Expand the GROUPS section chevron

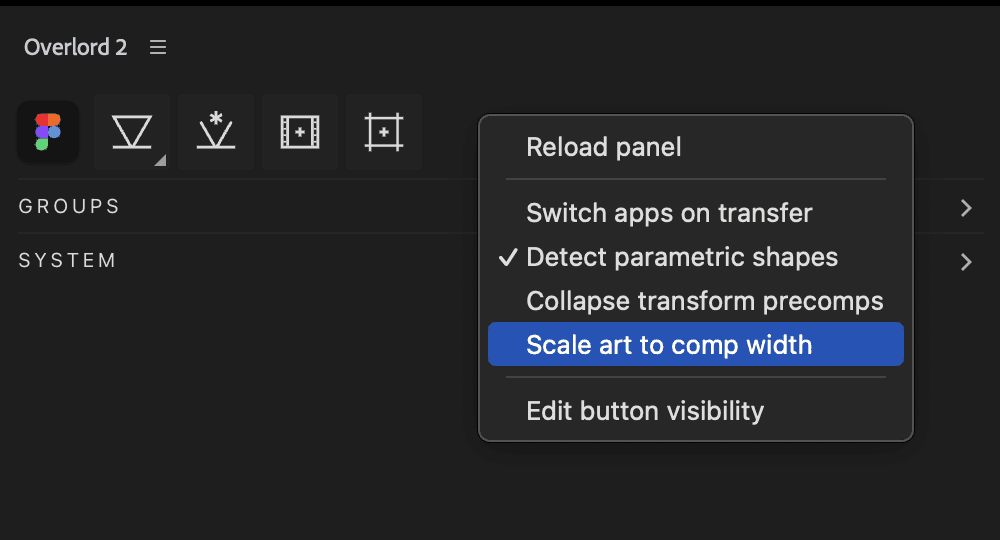coord(966,208)
